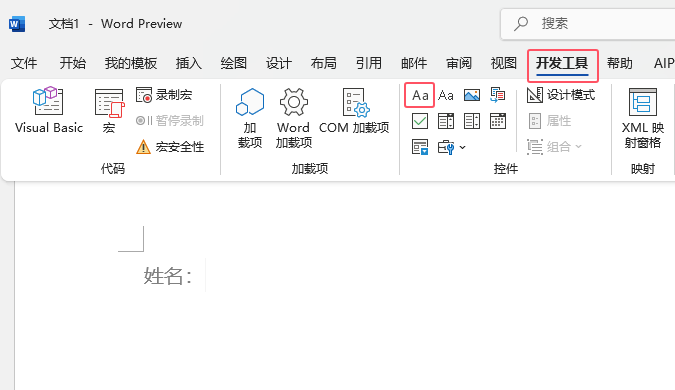Image resolution: width=675 pixels, height=390 pixels.
Task: Insert Building Block Gallery content control
Action: coord(498,95)
